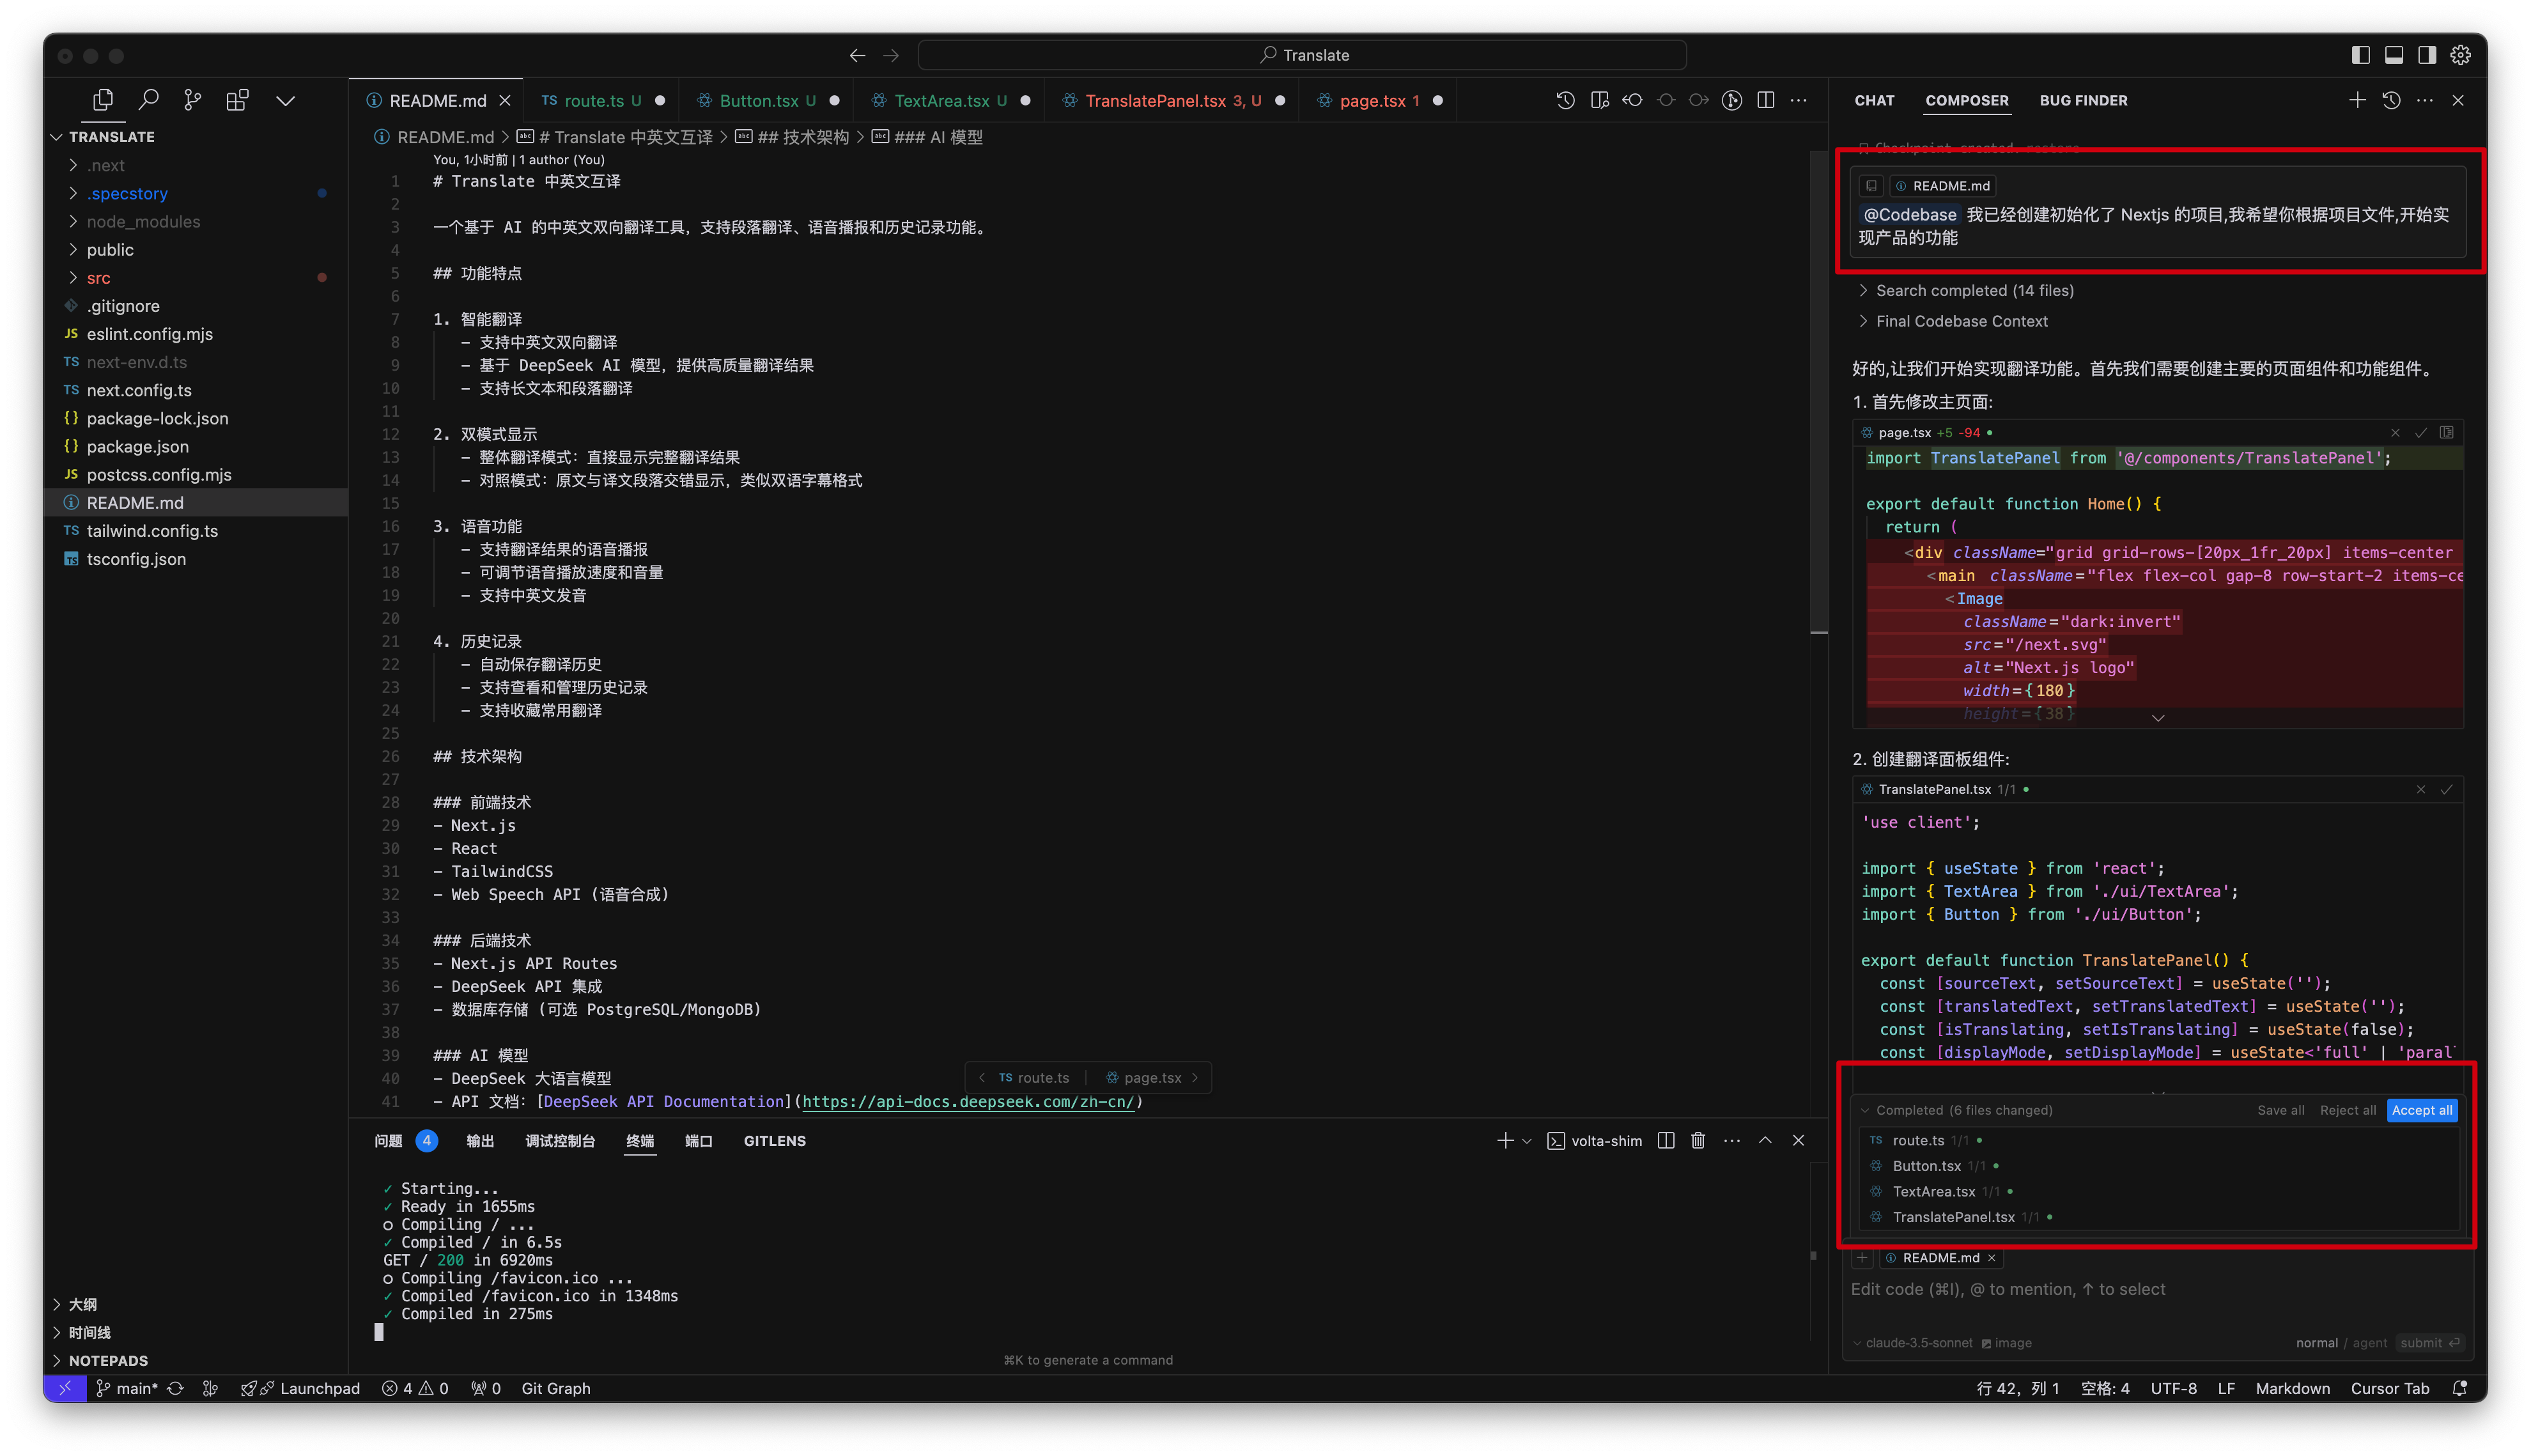Toggle the primary side bar layout icon

[x=2360, y=55]
